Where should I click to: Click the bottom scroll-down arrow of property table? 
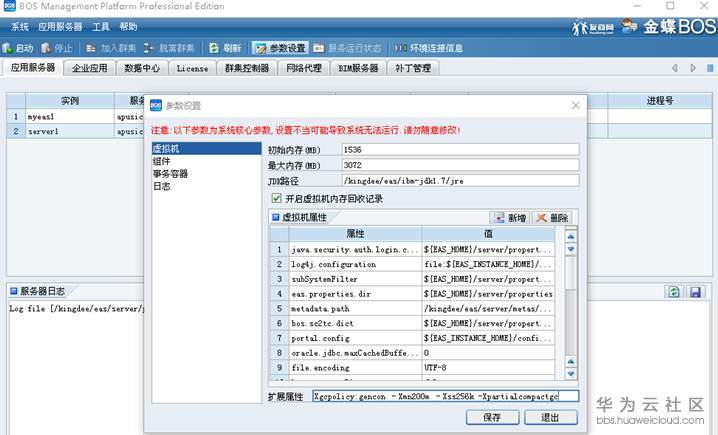[x=571, y=374]
